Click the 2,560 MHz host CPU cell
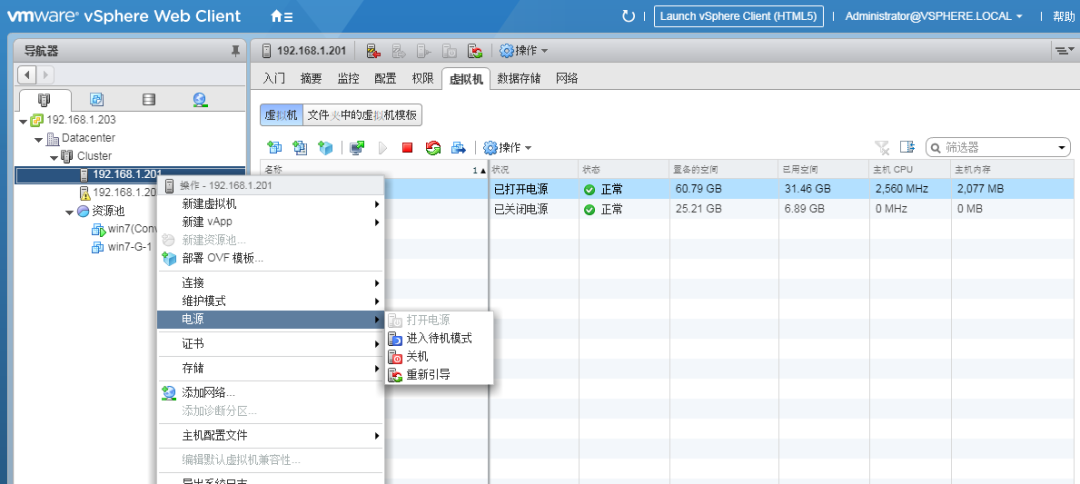1080x484 pixels. click(909, 189)
